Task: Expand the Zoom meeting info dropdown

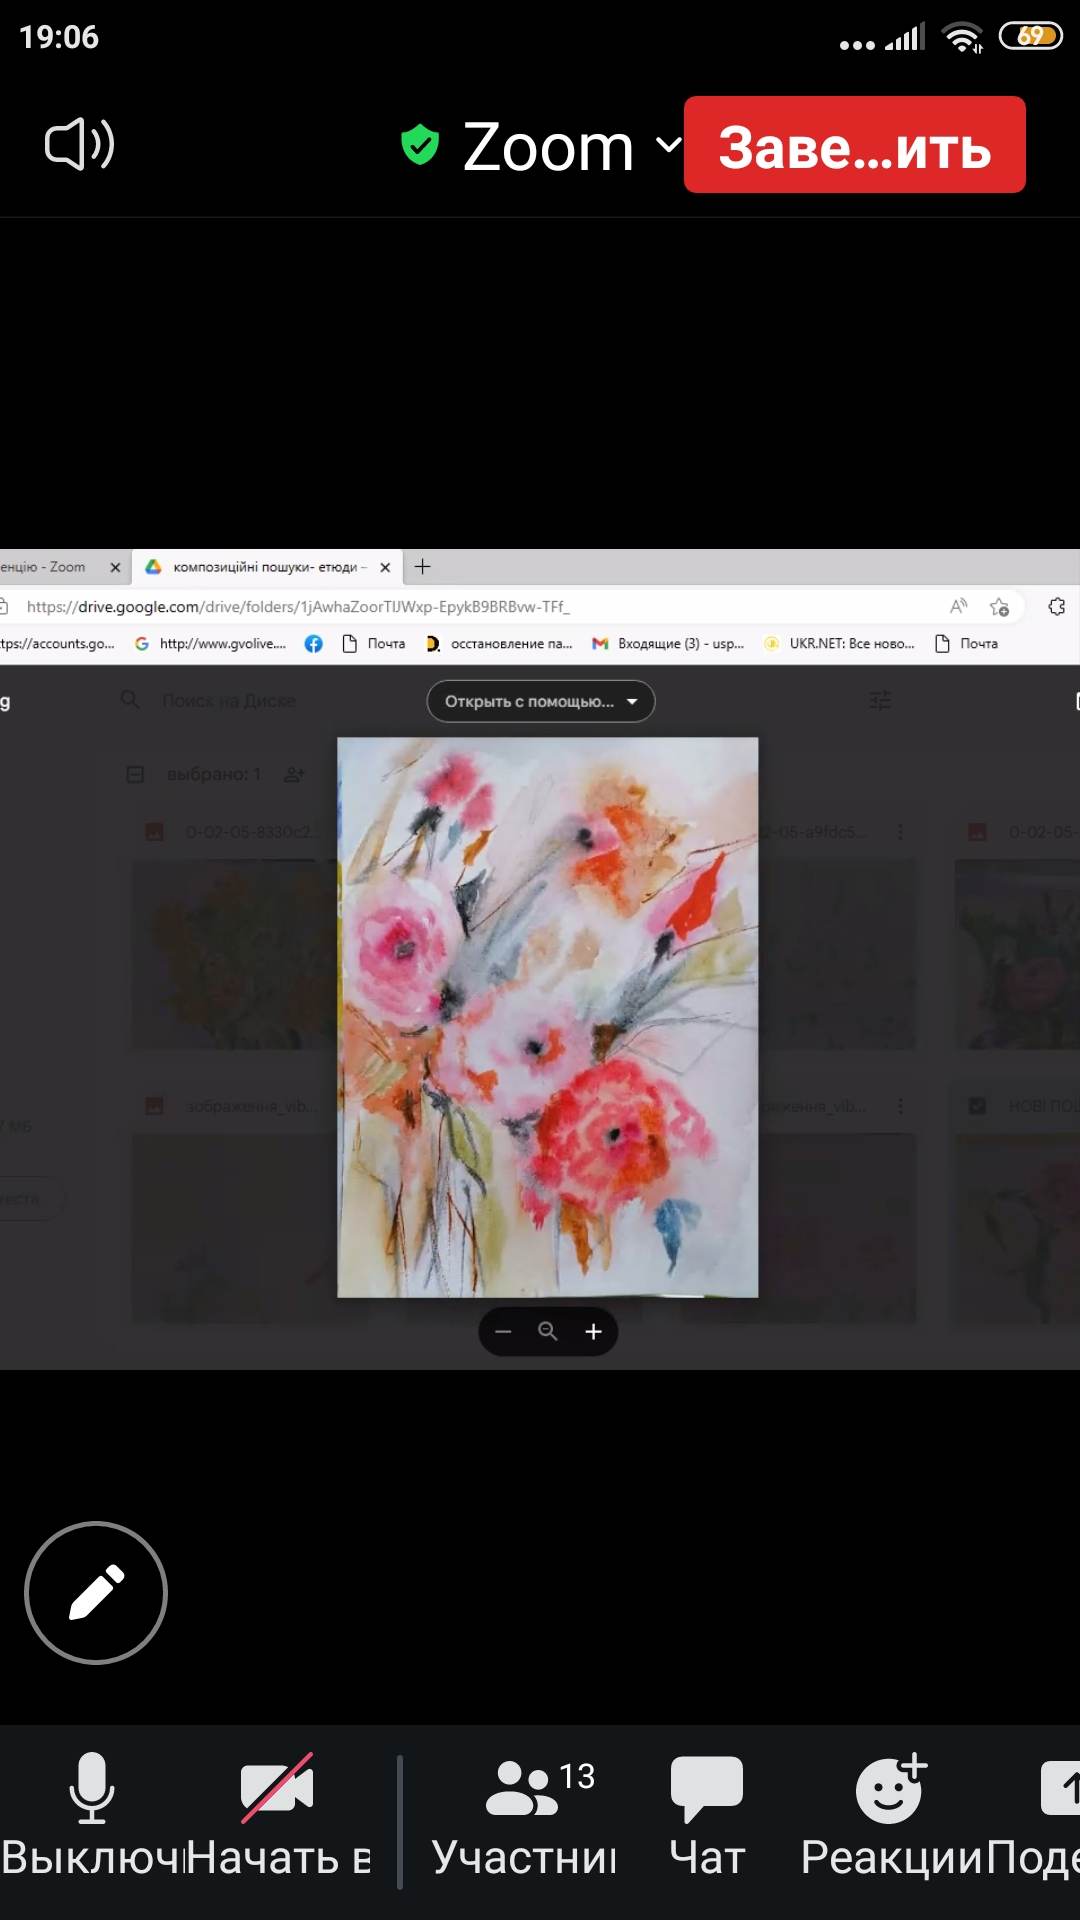Action: point(668,145)
